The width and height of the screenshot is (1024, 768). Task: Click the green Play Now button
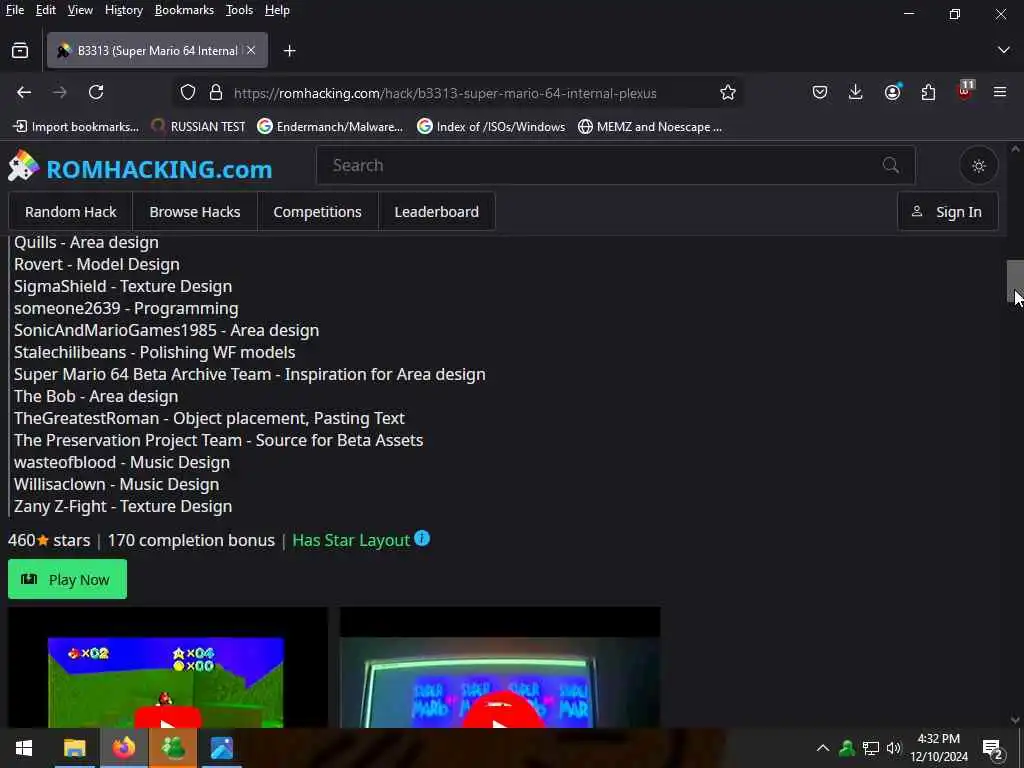[67, 579]
